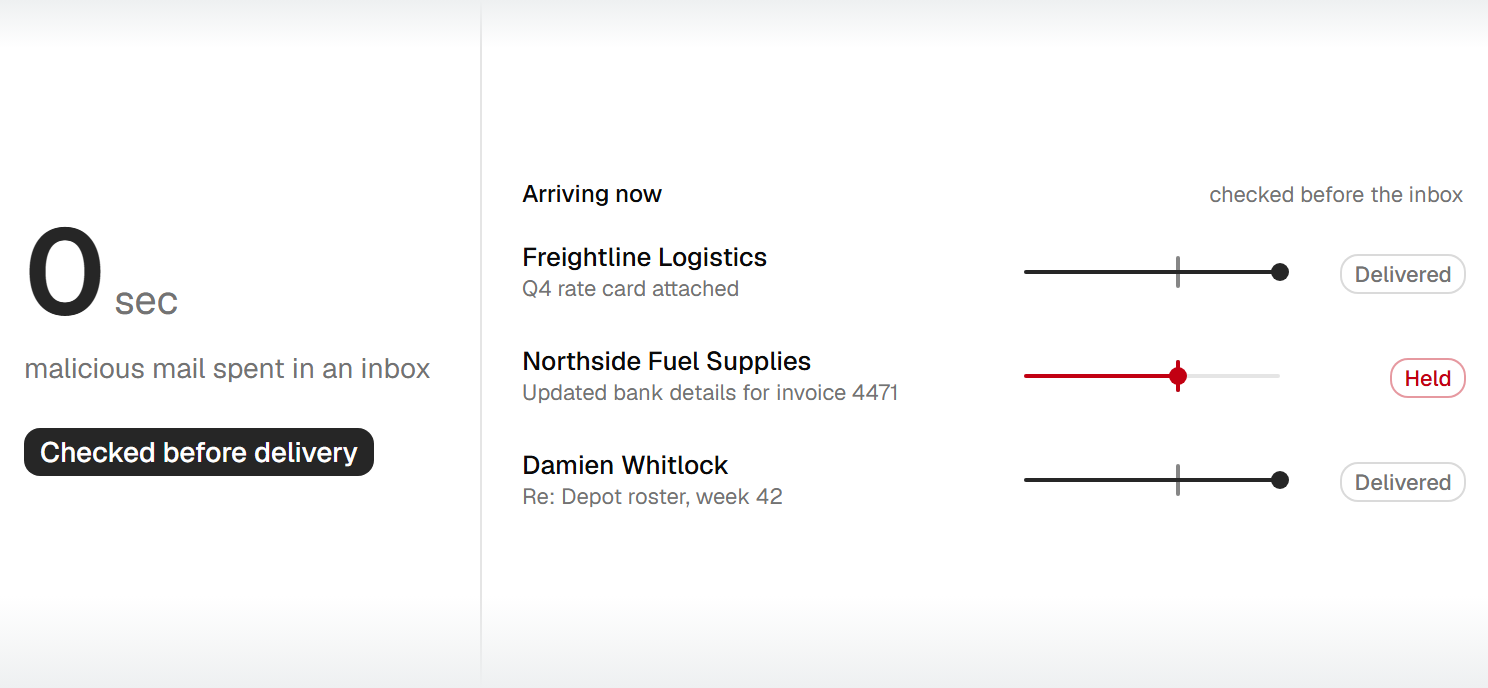Click the end dot on Freightline Logistics track
This screenshot has height=688, width=1488.
point(1279,272)
